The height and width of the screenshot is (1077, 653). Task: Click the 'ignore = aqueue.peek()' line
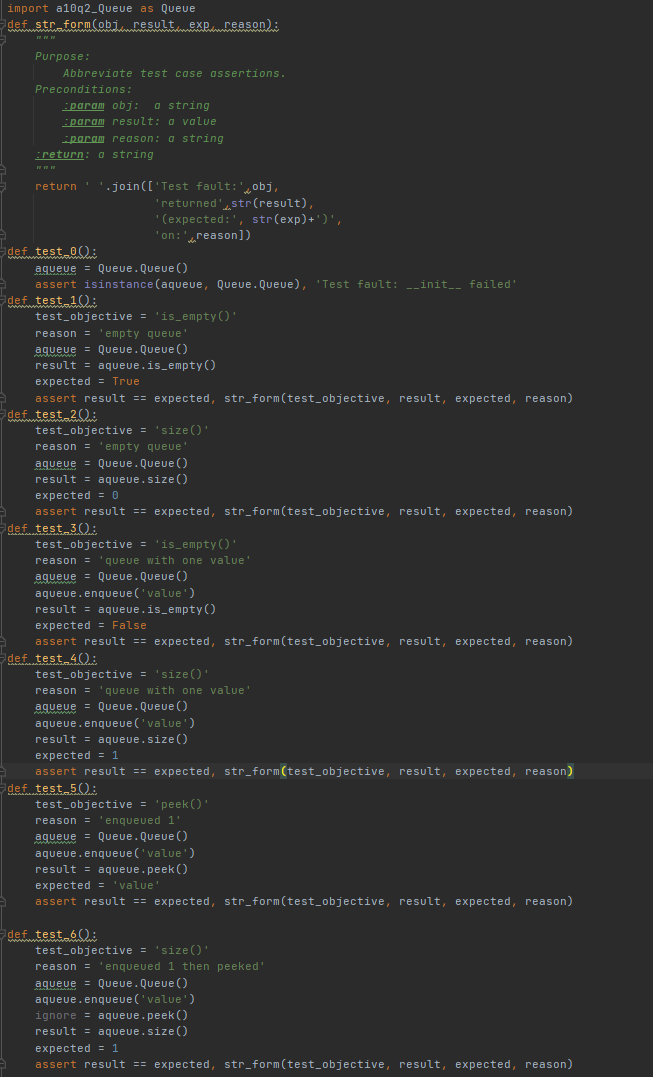112,1016
